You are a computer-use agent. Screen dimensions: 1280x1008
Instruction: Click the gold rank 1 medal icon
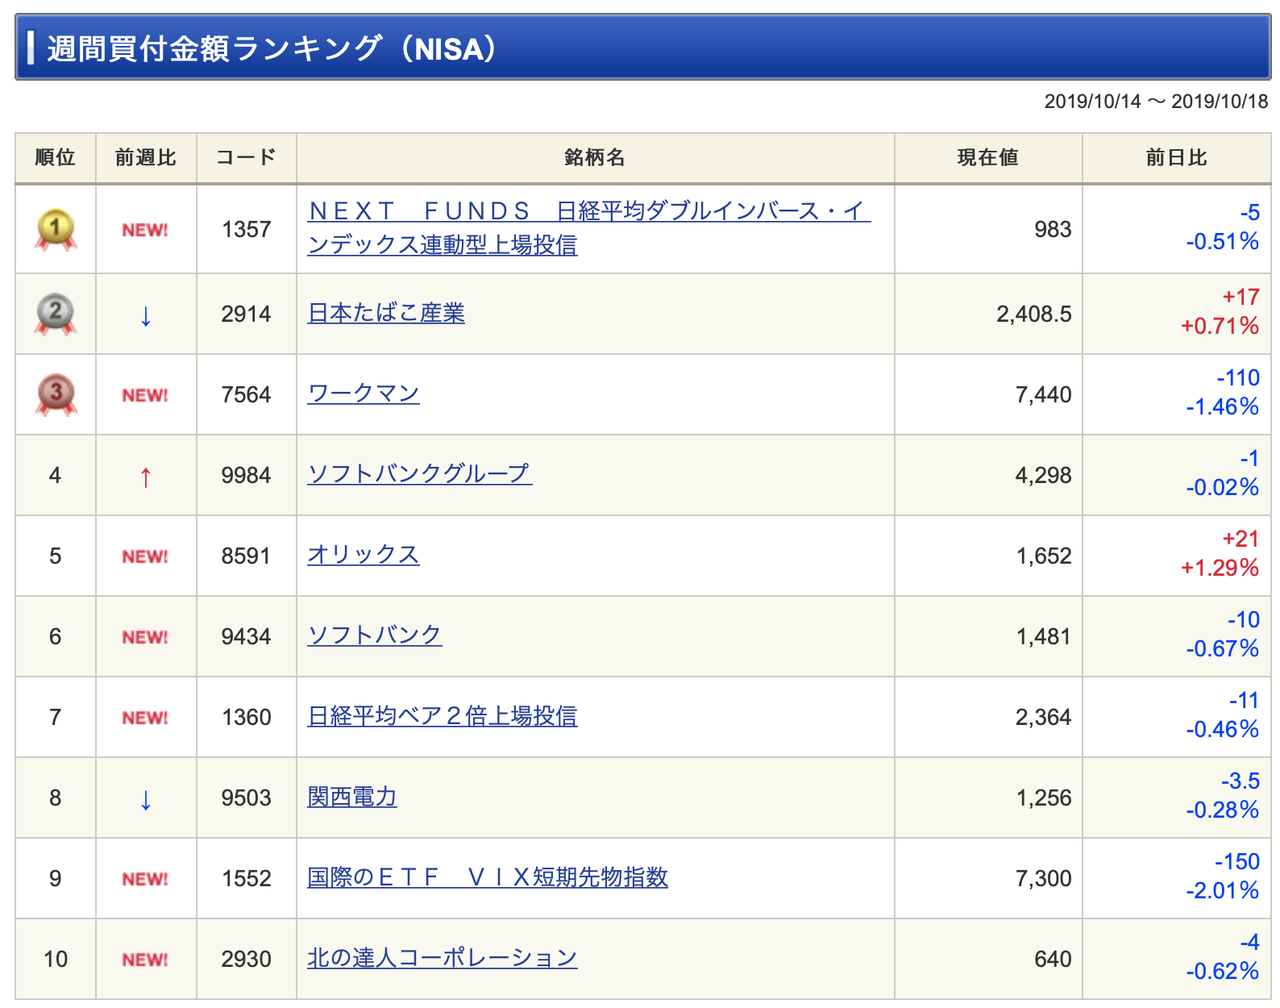click(56, 230)
